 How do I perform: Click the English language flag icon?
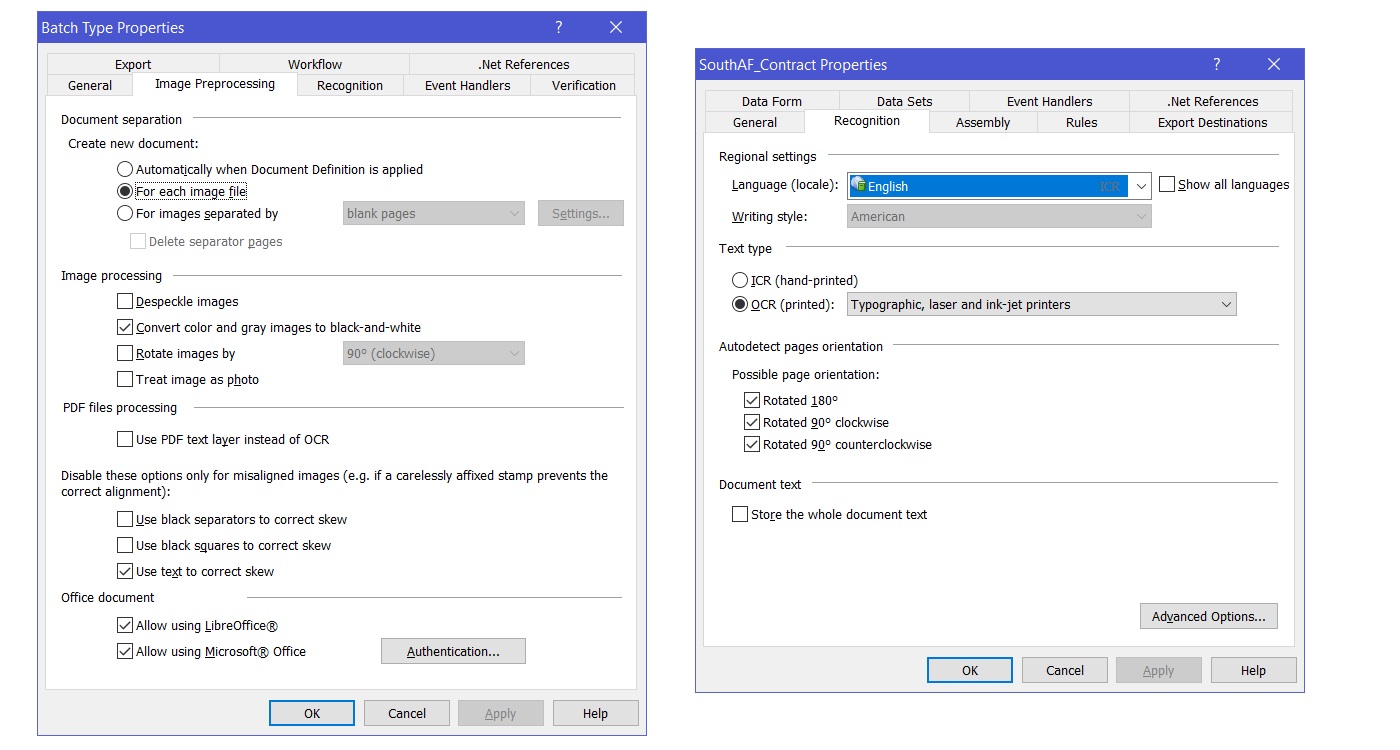(x=858, y=186)
